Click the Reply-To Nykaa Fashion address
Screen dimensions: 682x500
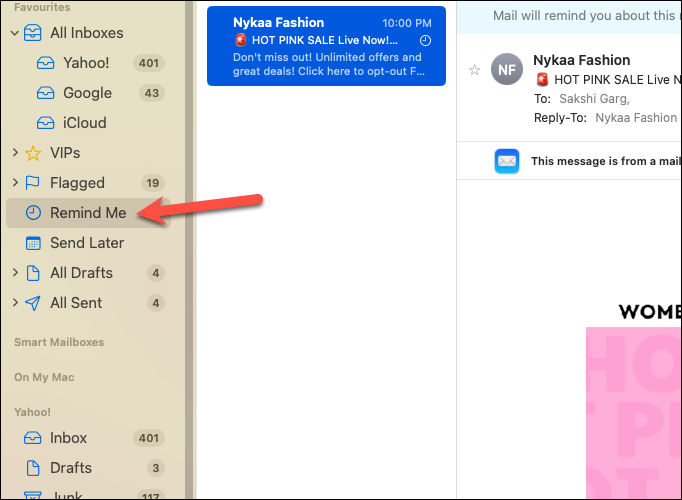tap(636, 118)
